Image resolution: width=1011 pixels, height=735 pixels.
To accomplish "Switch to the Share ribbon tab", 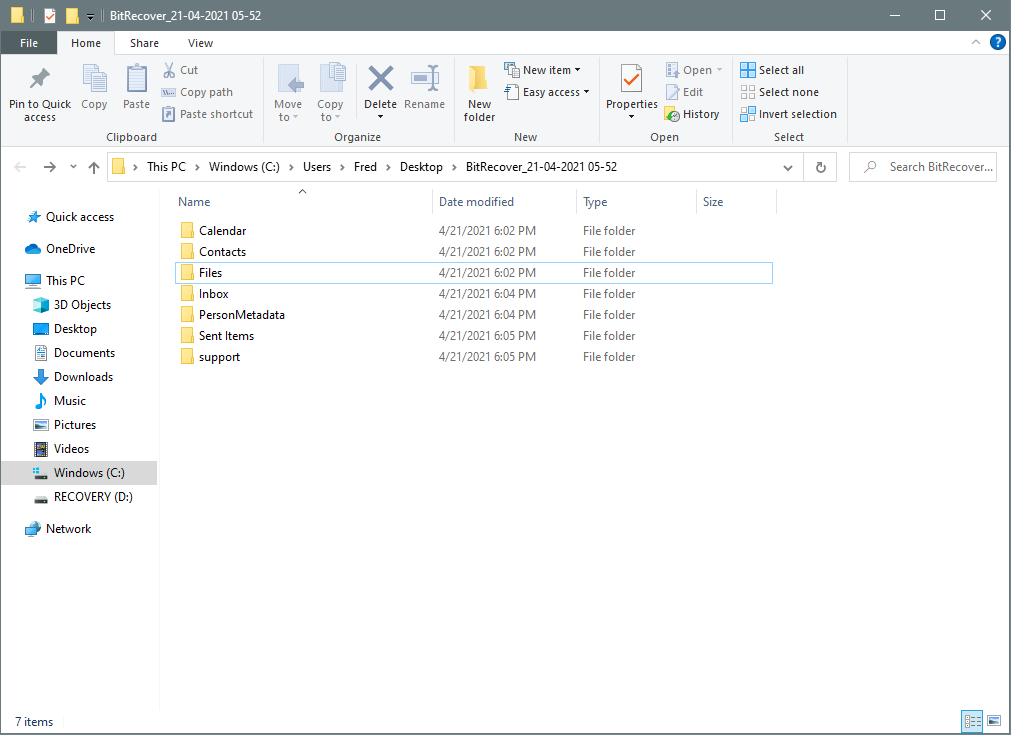I will click(x=144, y=43).
